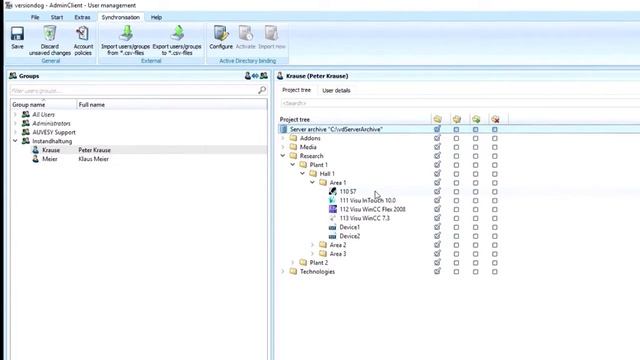Expand the Technologies folder
The width and height of the screenshot is (640, 360).
pyautogui.click(x=283, y=271)
